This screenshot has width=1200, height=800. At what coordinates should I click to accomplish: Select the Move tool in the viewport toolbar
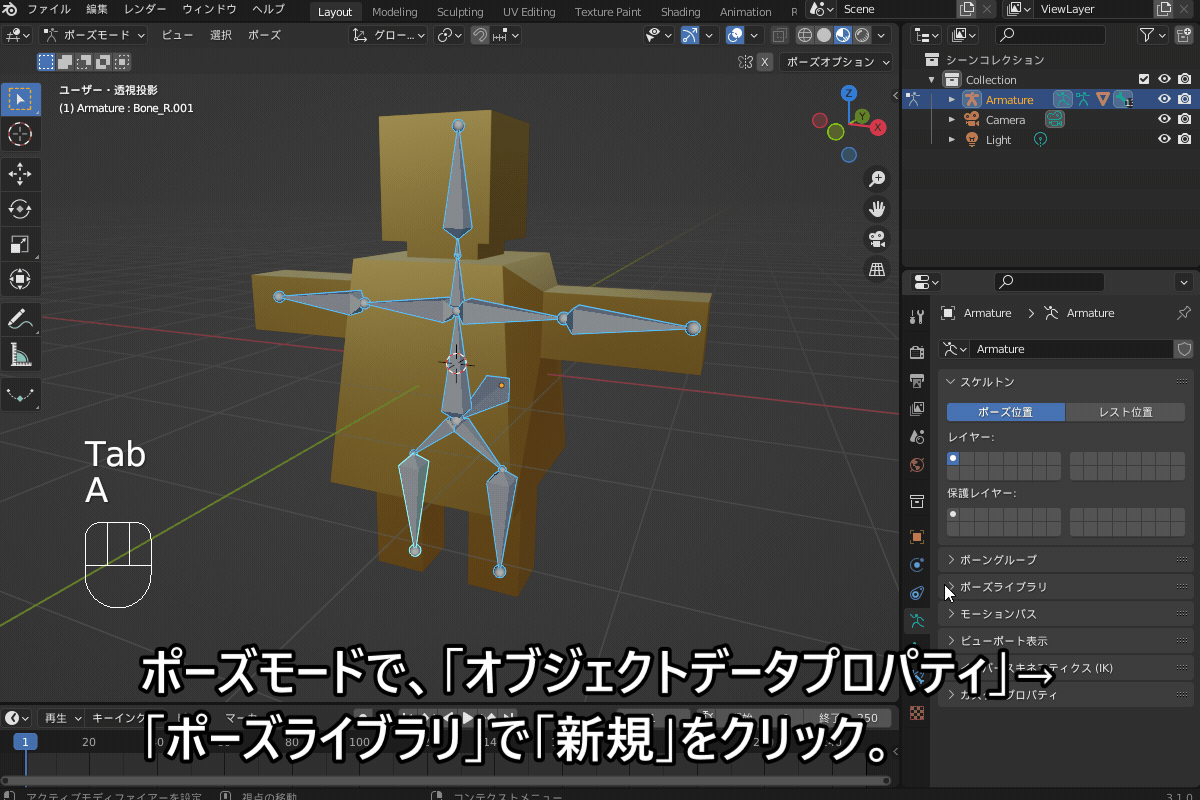click(x=20, y=174)
